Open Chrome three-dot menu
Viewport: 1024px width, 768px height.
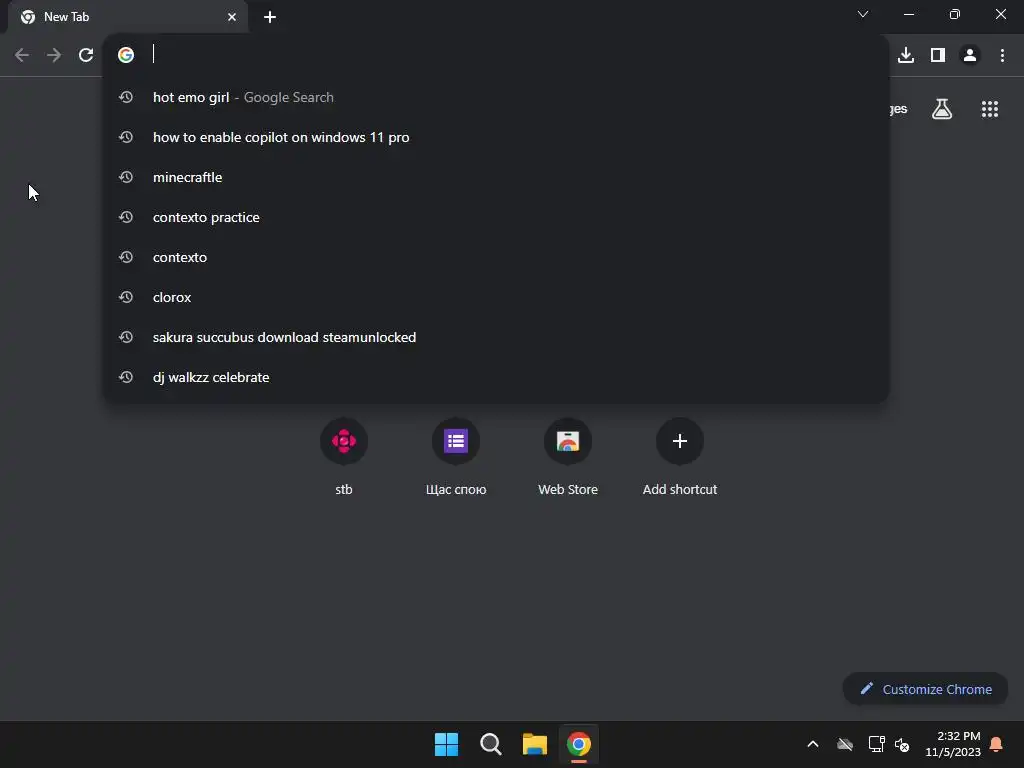tap(1002, 55)
